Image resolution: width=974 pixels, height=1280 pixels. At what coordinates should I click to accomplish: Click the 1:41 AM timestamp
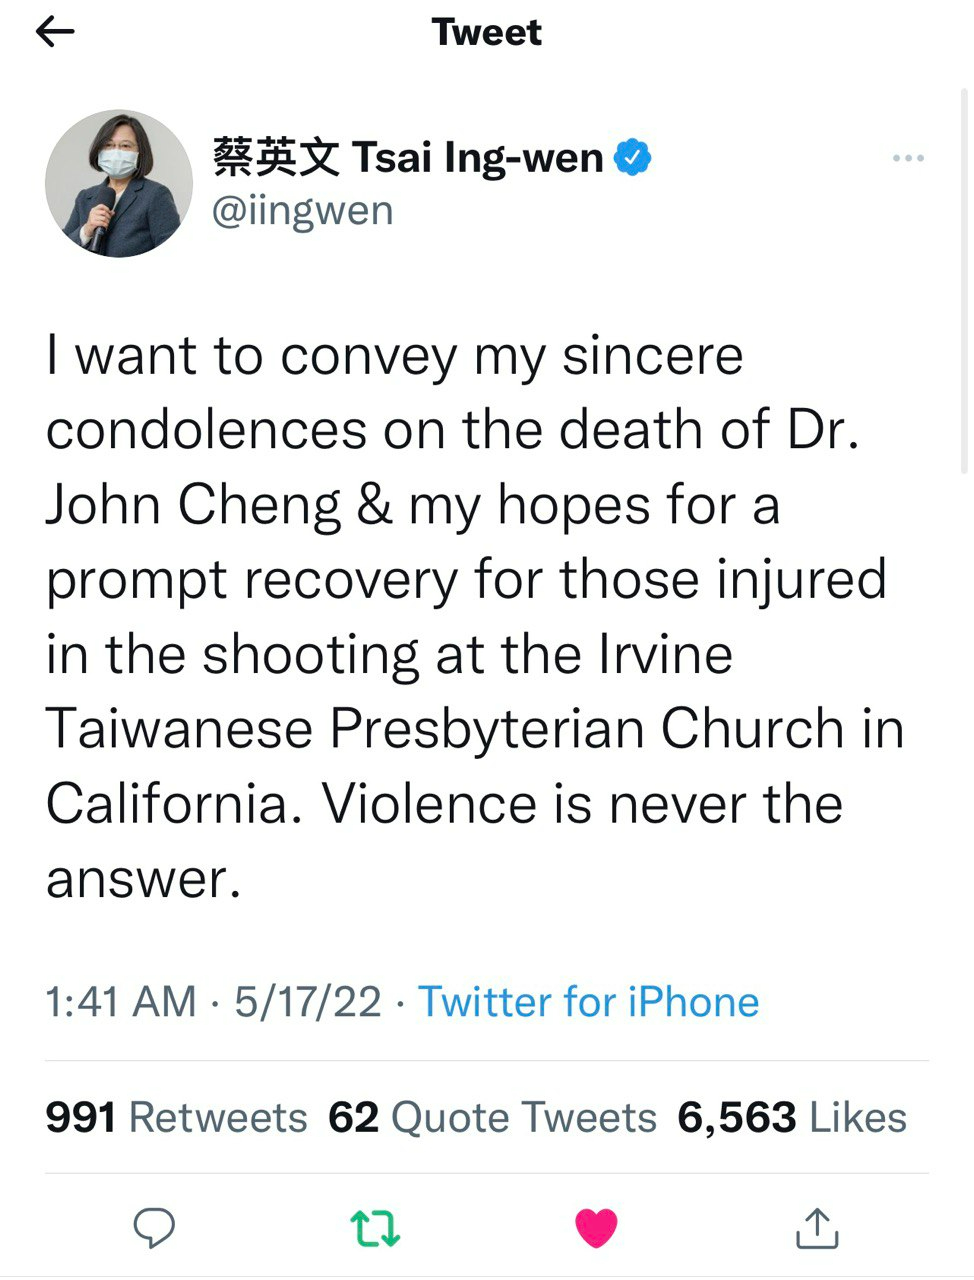[x=121, y=1002]
